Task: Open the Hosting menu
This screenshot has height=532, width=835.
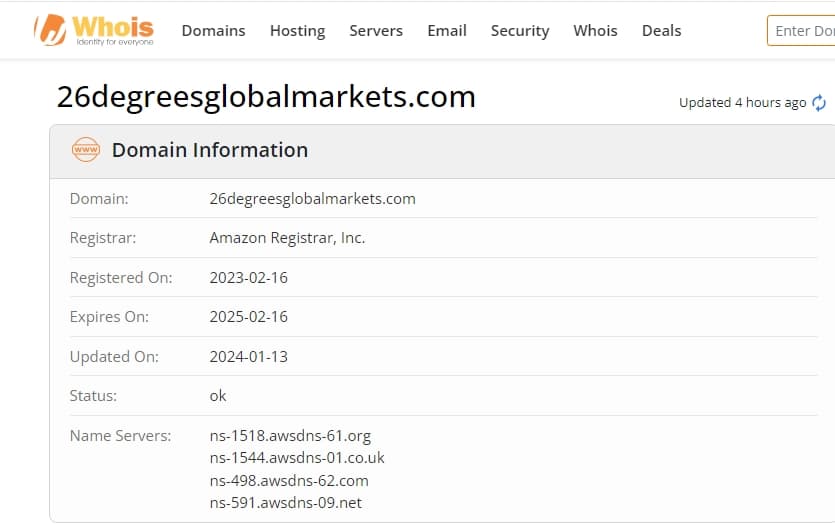Action: coord(298,31)
